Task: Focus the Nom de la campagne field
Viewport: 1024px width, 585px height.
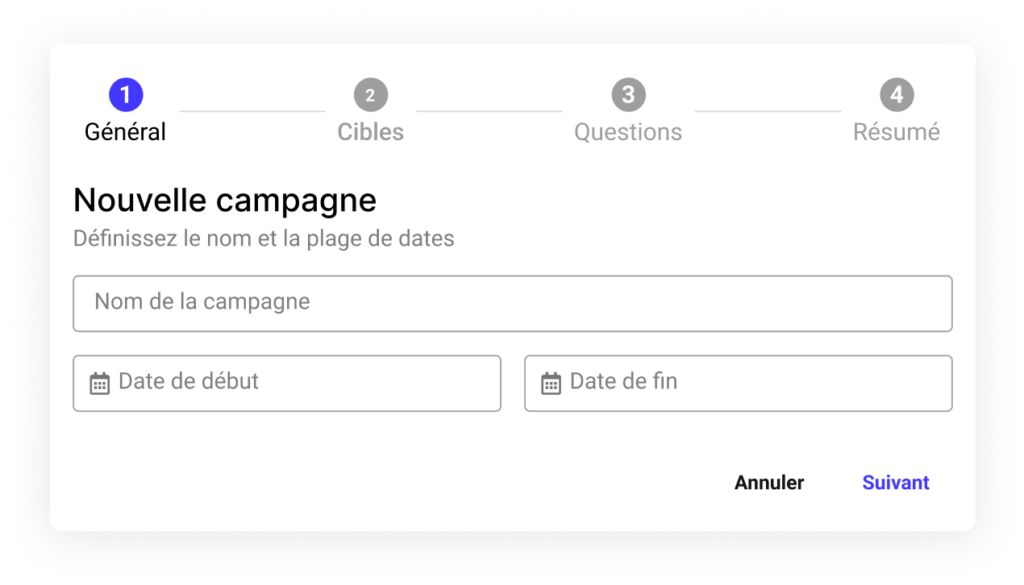Action: (x=512, y=303)
